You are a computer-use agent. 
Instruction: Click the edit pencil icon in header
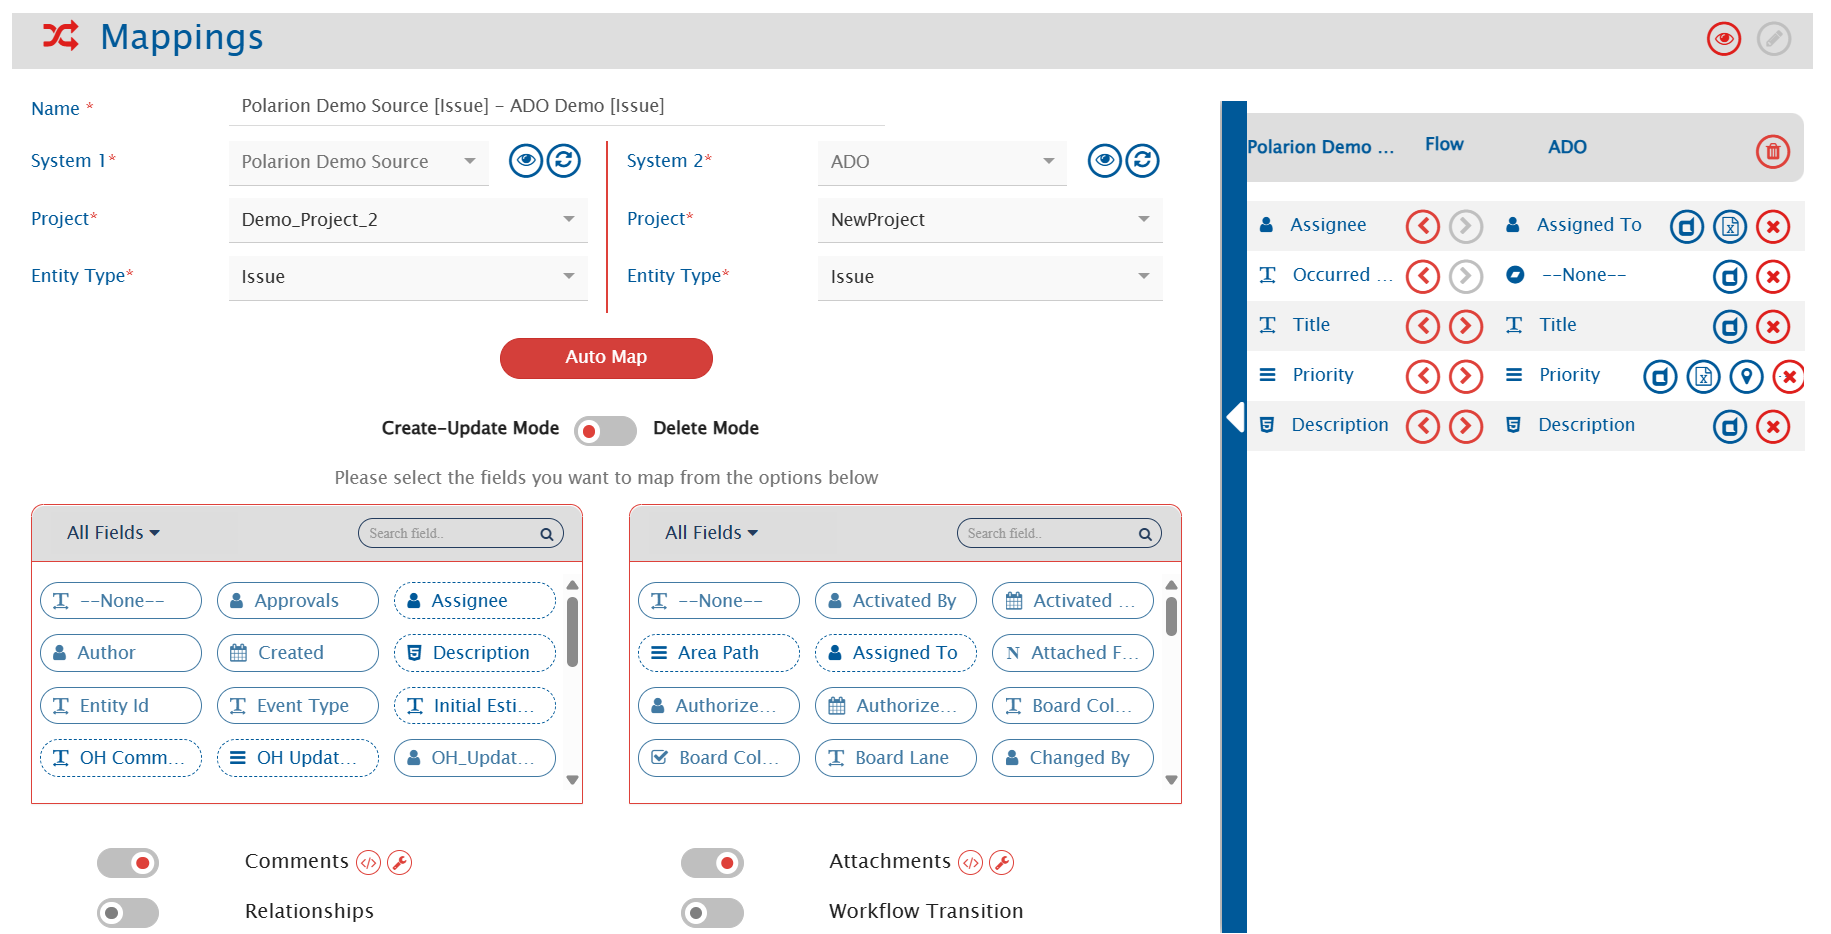[1773, 39]
